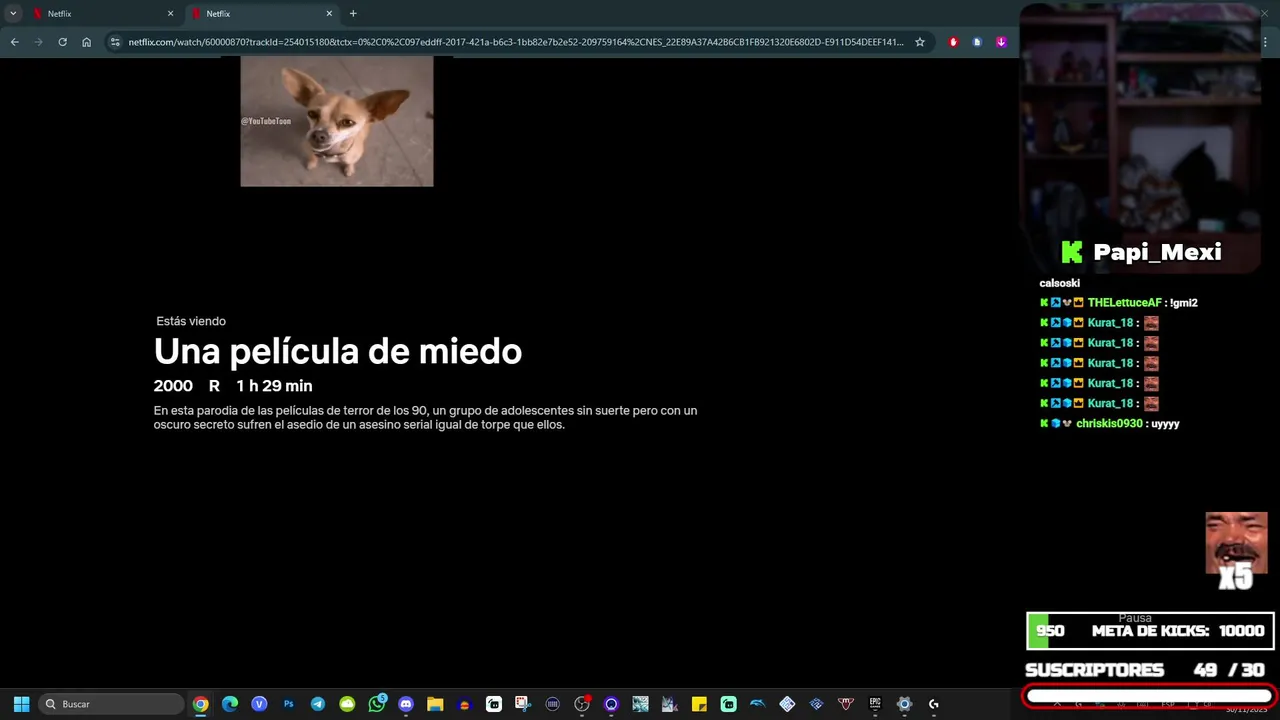Bookmark this page with the star icon
1280x720 pixels.
coord(920,42)
